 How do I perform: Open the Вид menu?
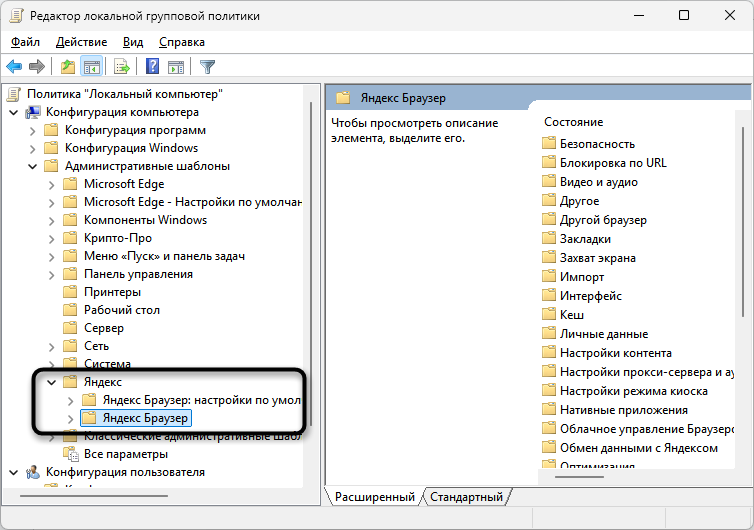tap(133, 42)
